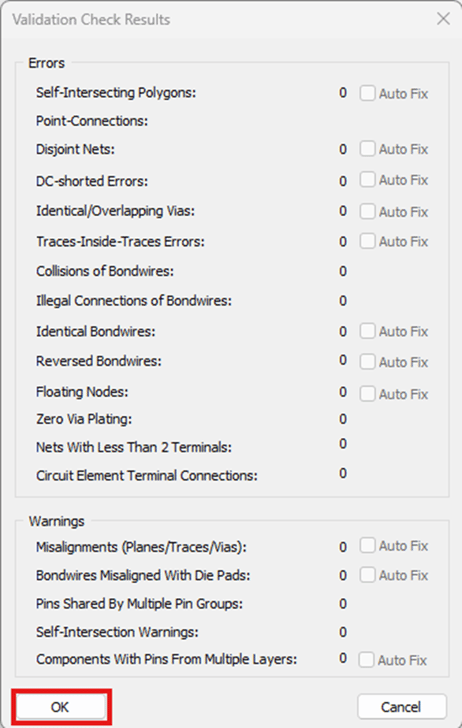Click the Pins Shared By Multiple Pin Groups label
Viewport: 462px width, 728px height.
click(139, 604)
